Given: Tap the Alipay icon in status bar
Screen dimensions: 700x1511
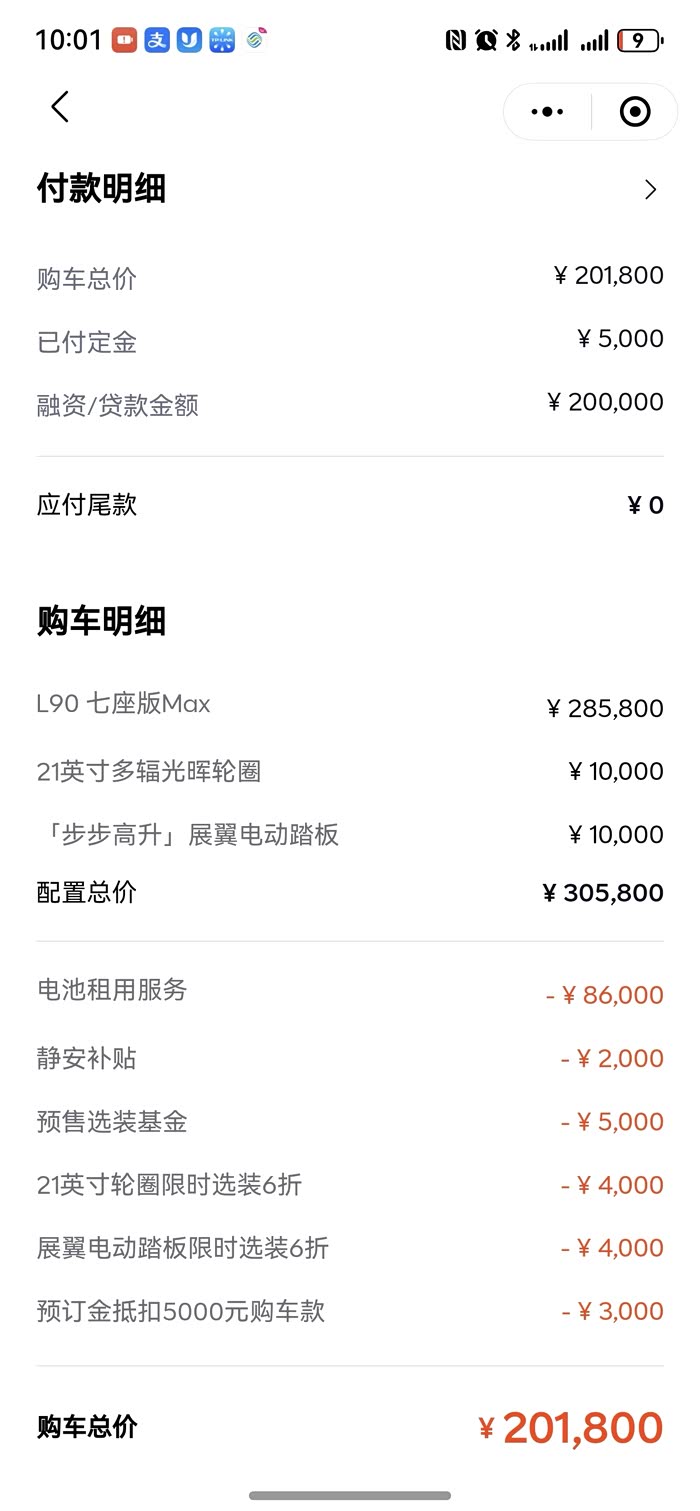Looking at the screenshot, I should coord(157,40).
